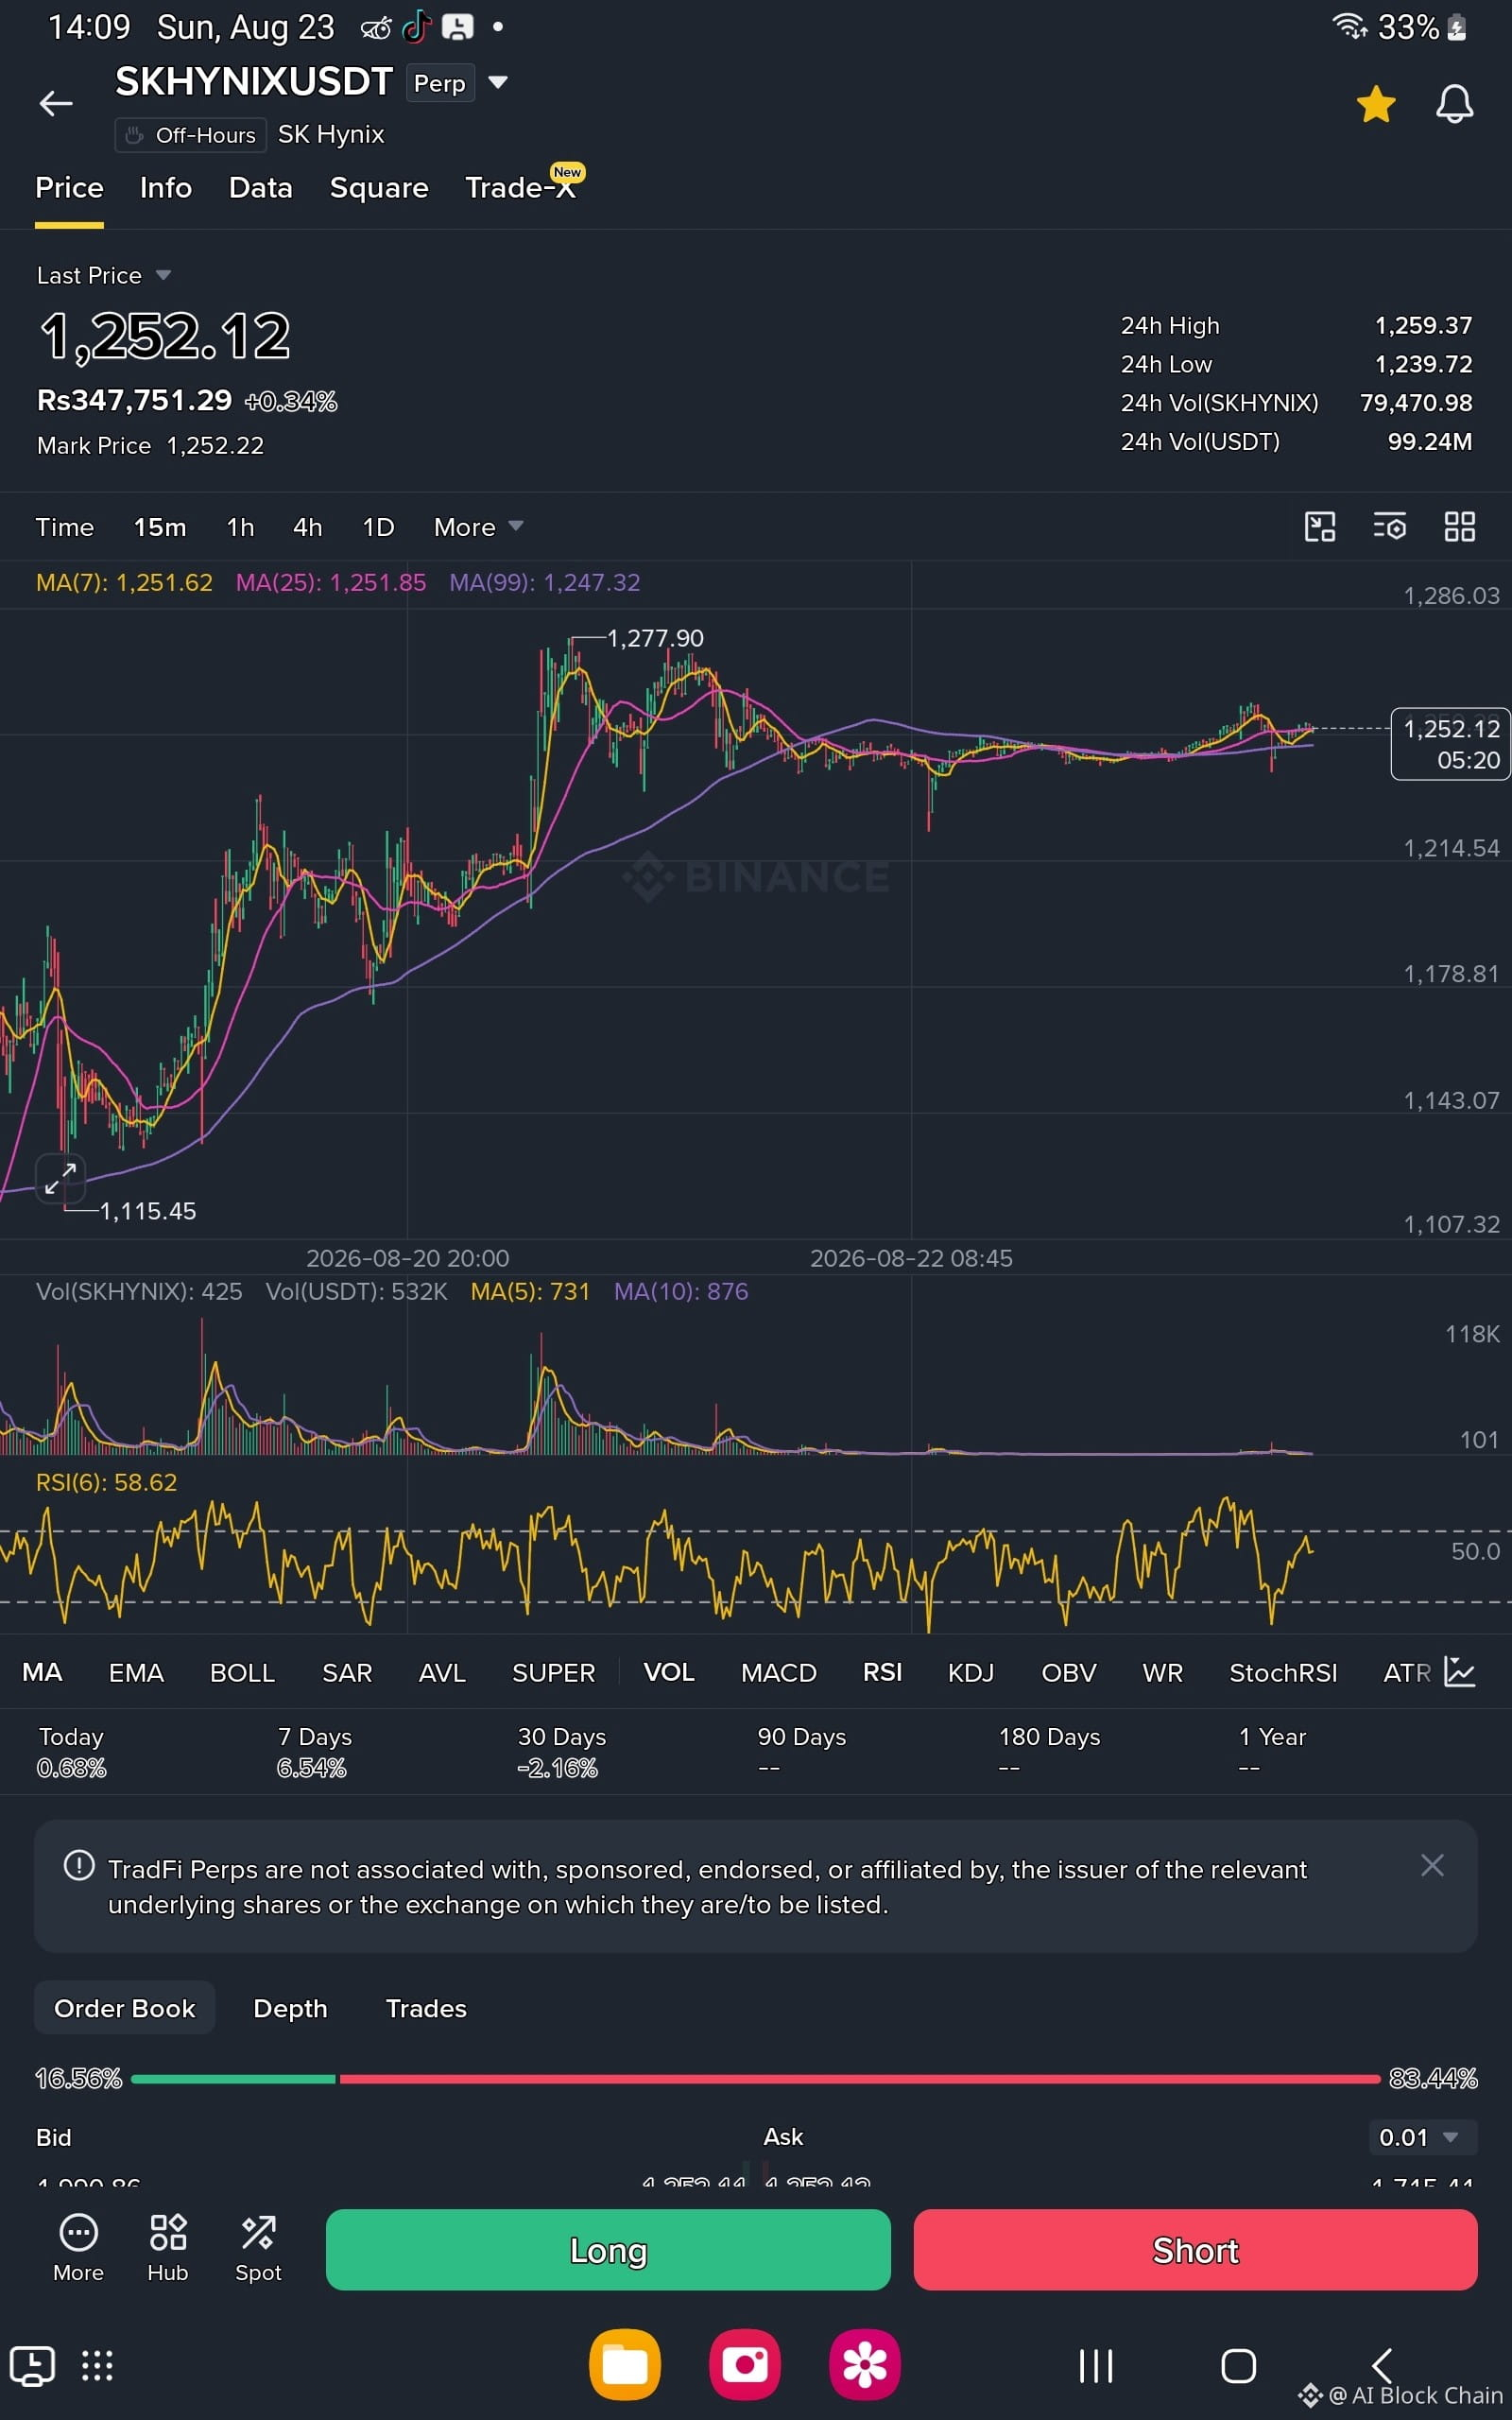Open chart settings icon
1512x2420 pixels.
(1390, 527)
